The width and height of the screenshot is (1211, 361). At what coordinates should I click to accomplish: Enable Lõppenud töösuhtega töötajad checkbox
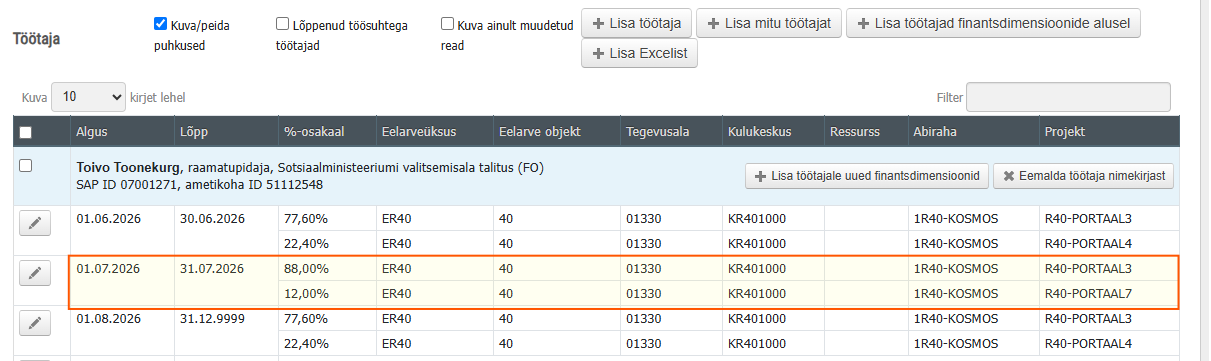283,24
